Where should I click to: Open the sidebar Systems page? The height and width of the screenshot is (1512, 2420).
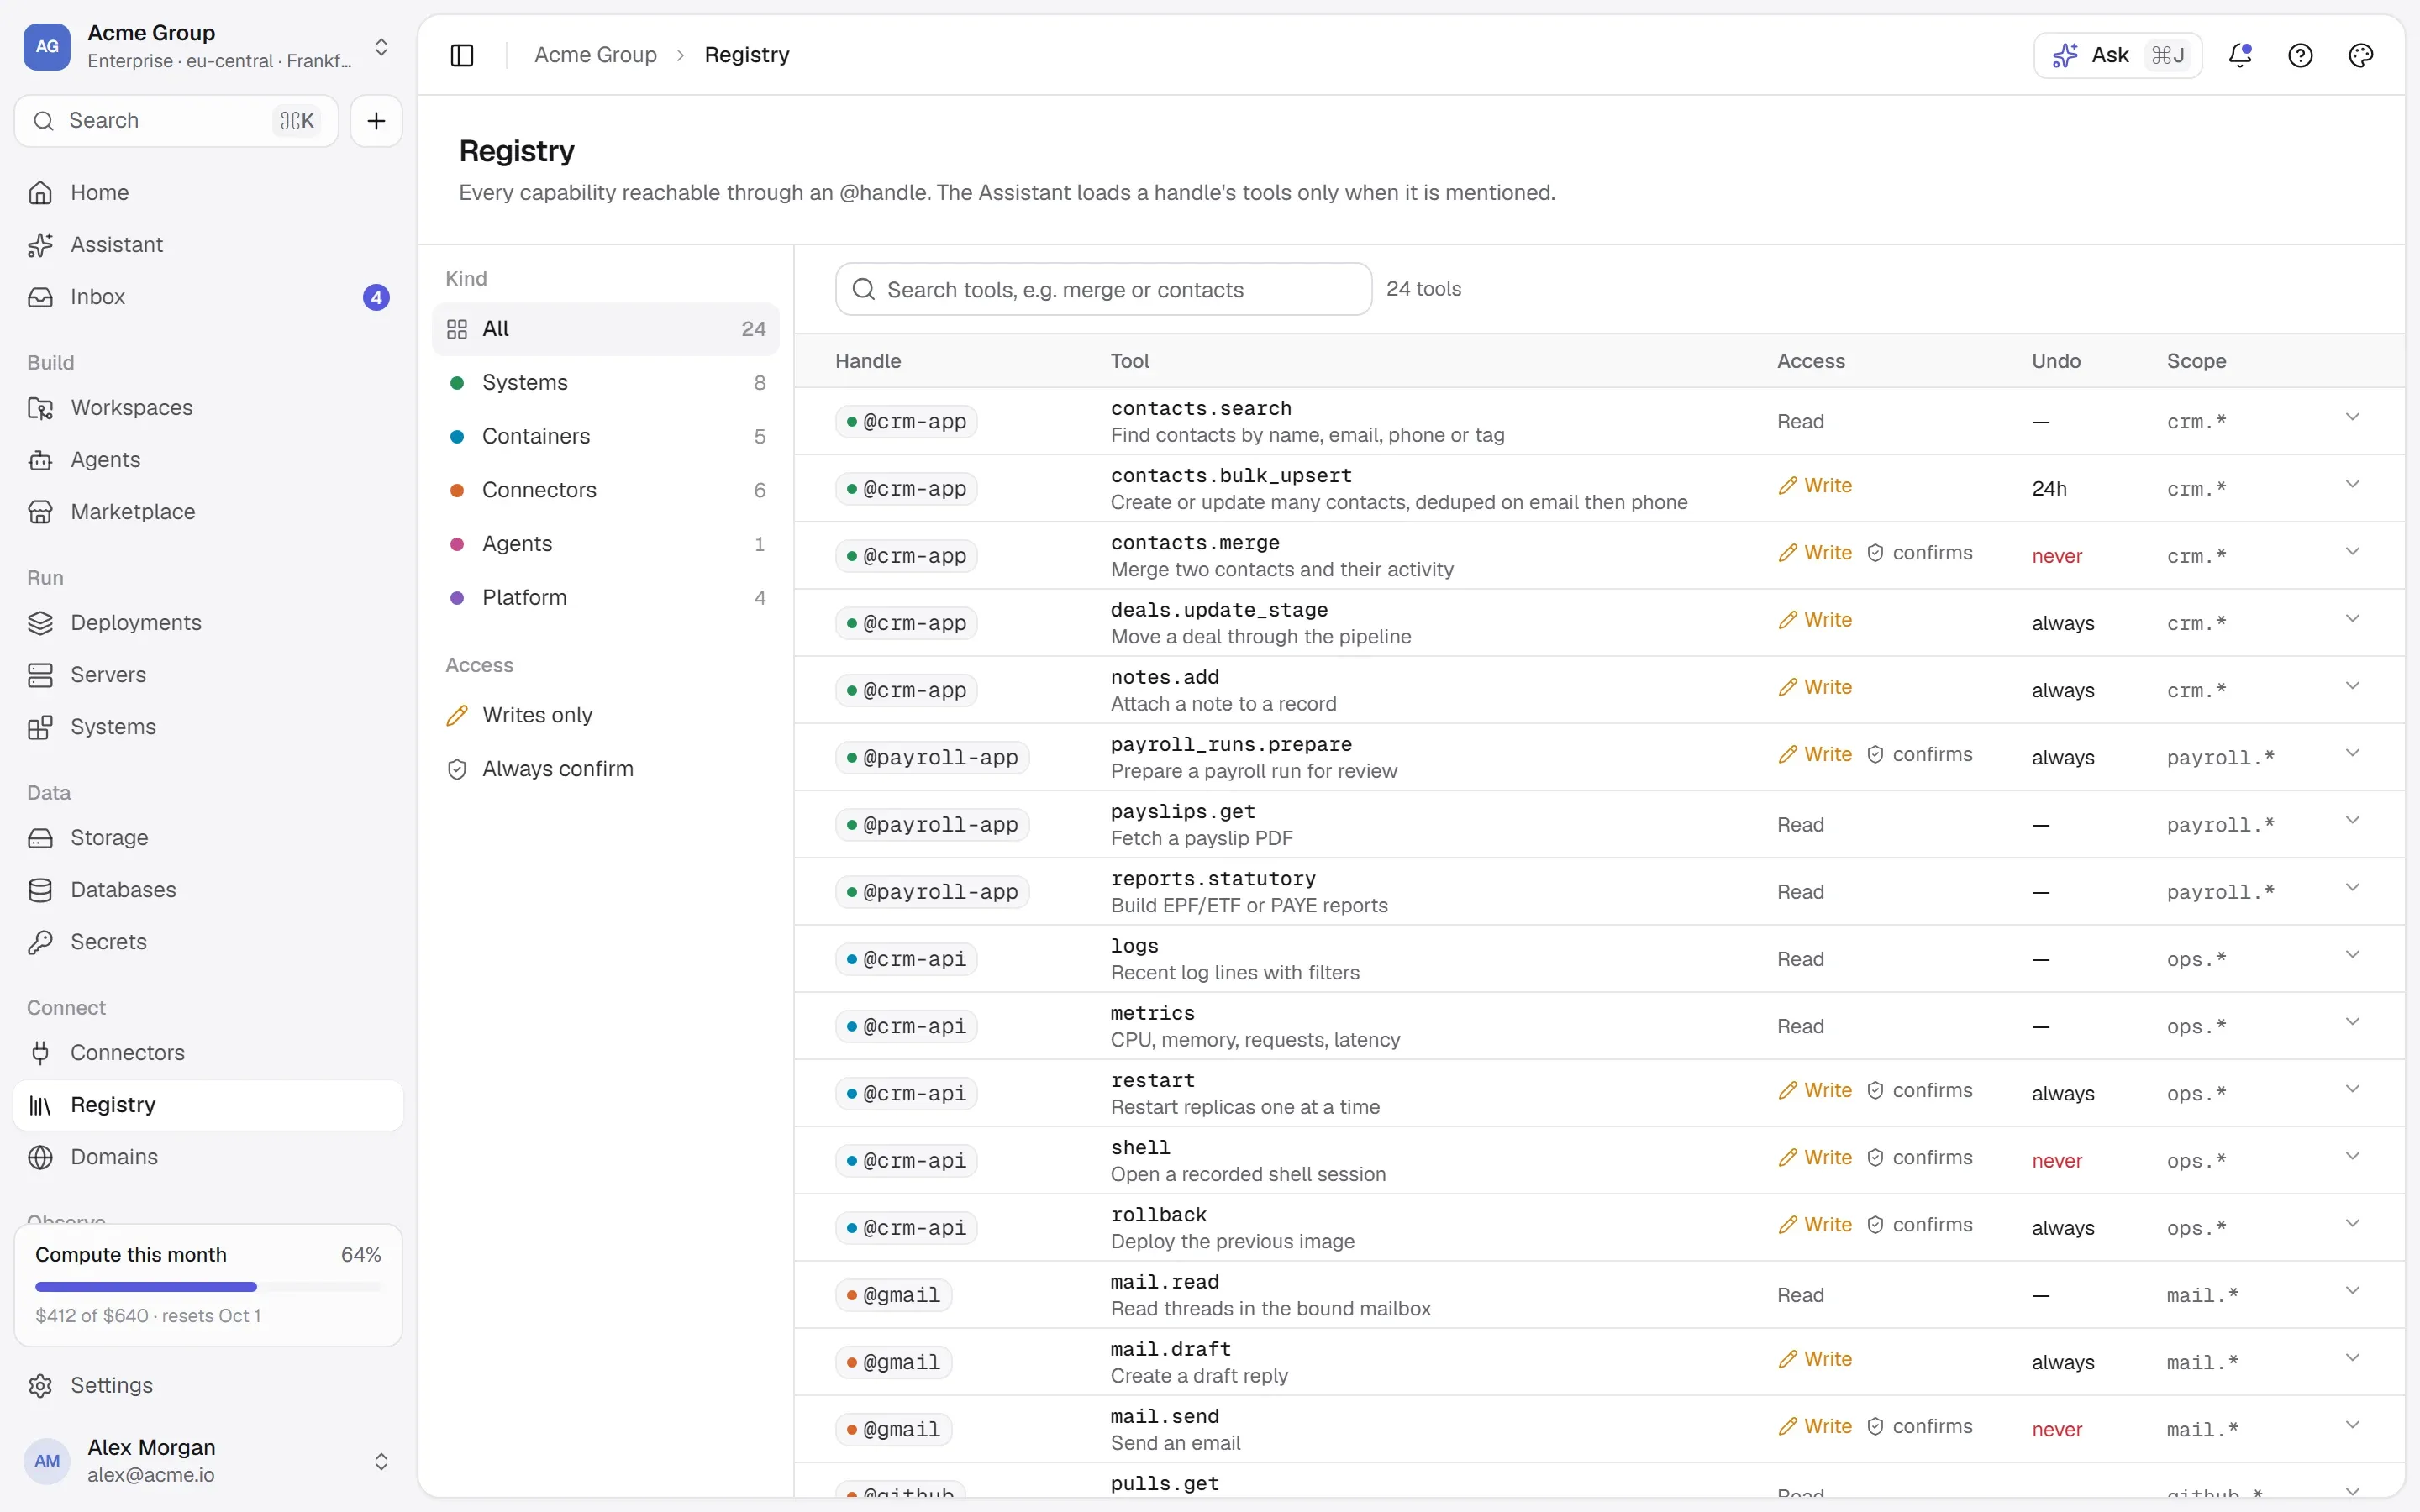(208, 726)
